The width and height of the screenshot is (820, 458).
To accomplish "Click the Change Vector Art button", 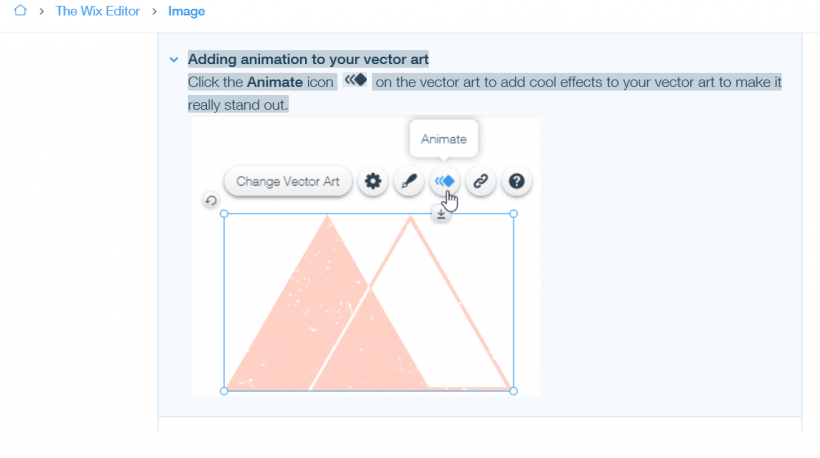I will 288,181.
